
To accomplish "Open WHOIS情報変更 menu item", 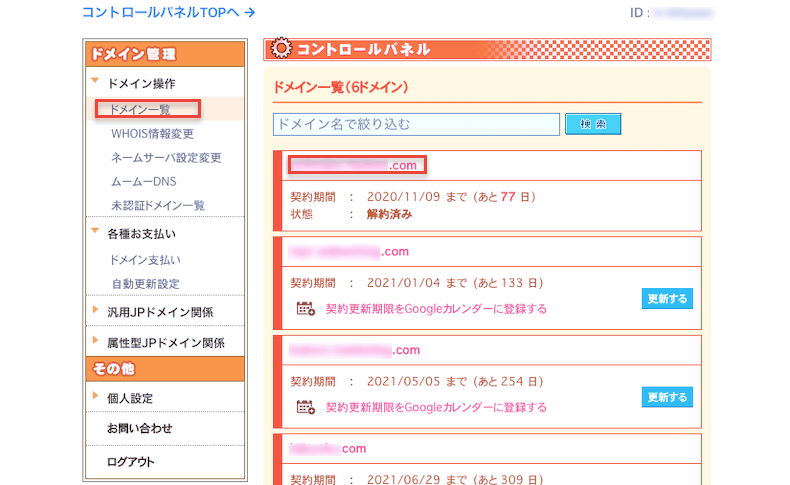I will click(152, 133).
